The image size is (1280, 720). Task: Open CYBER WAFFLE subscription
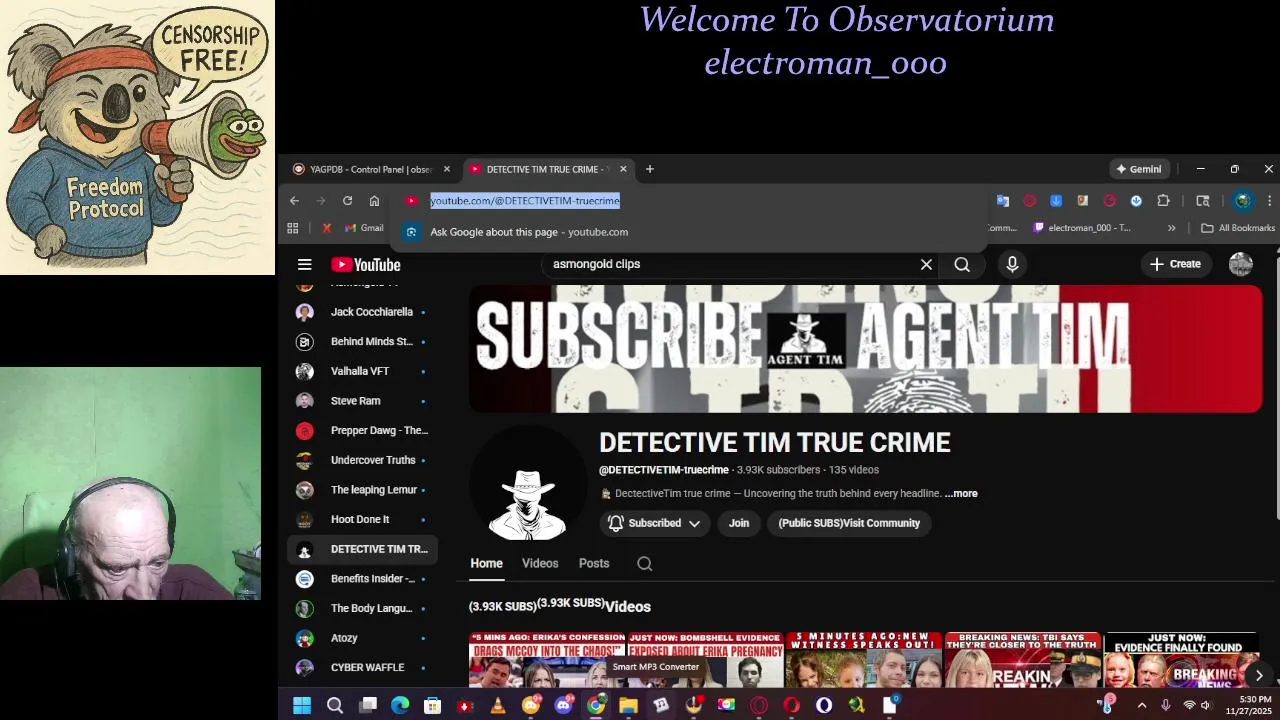(x=362, y=668)
